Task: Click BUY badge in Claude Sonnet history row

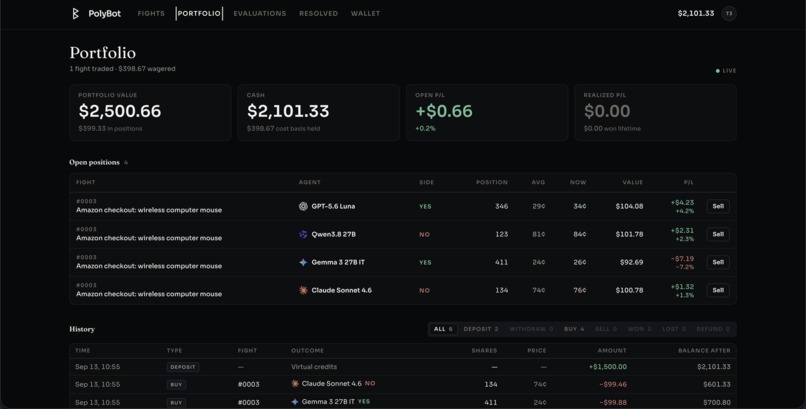Action: click(176, 385)
